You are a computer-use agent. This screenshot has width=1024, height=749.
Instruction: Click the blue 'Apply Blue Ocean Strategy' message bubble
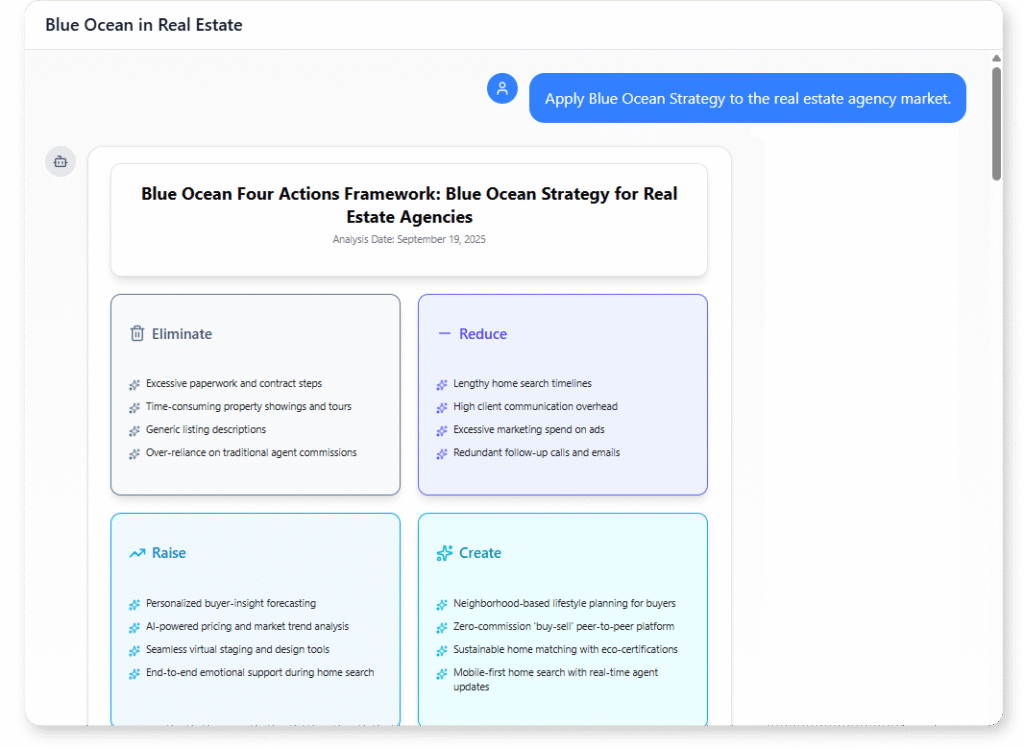[747, 97]
